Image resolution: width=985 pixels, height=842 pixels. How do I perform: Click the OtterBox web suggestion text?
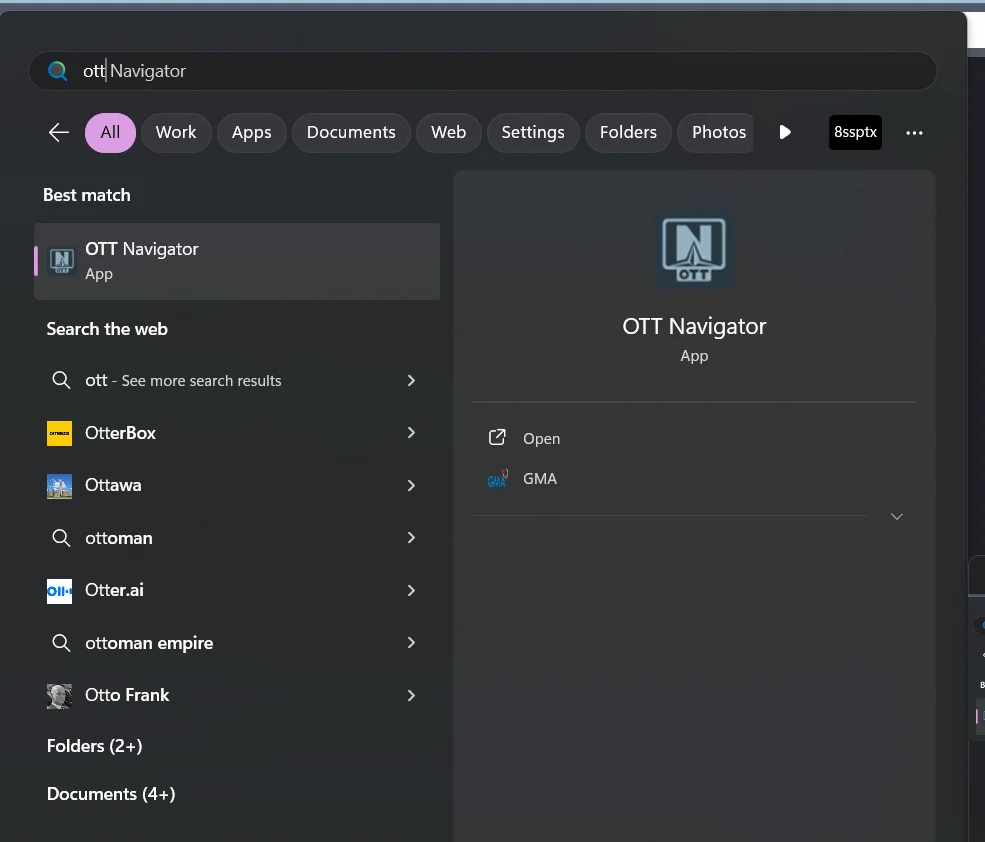click(120, 433)
